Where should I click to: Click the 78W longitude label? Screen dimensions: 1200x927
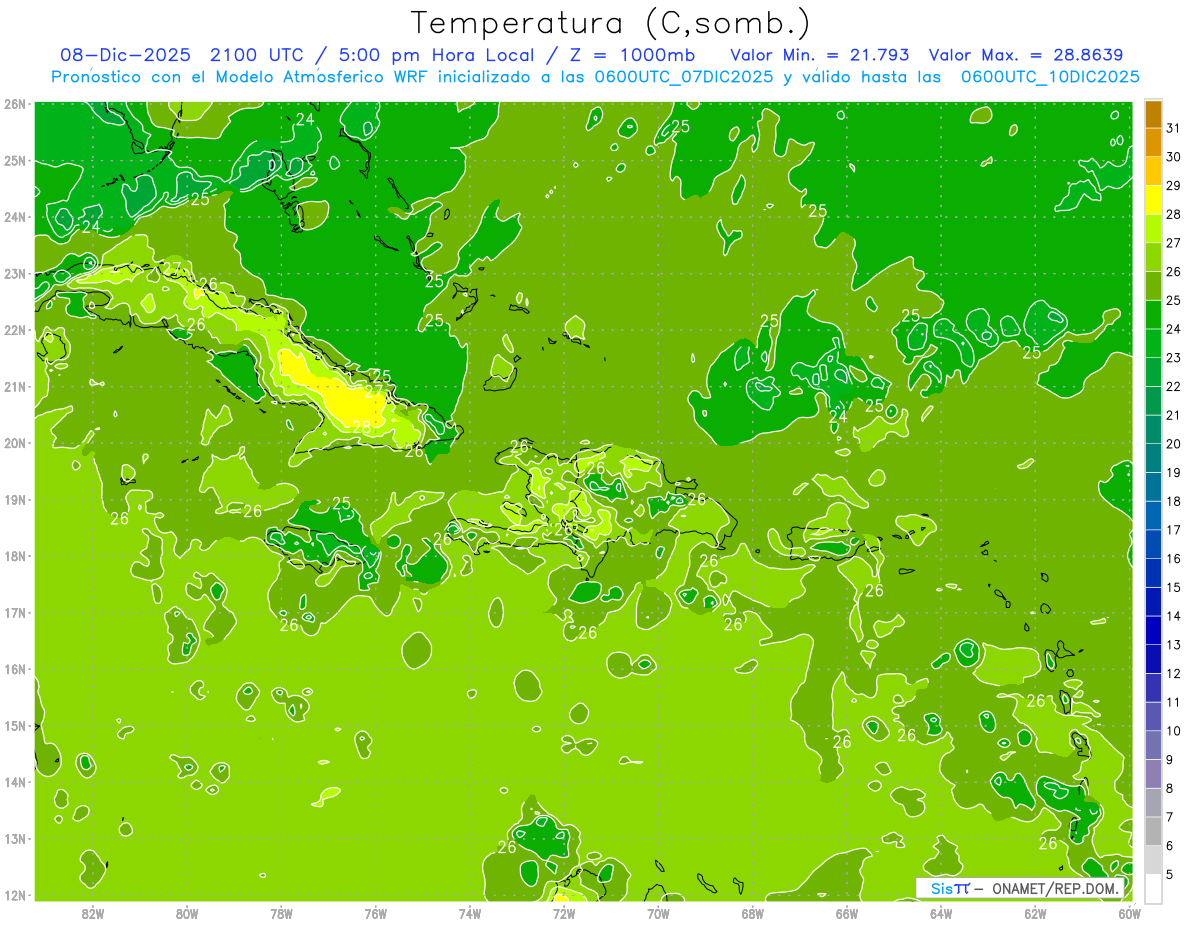pyautogui.click(x=281, y=913)
